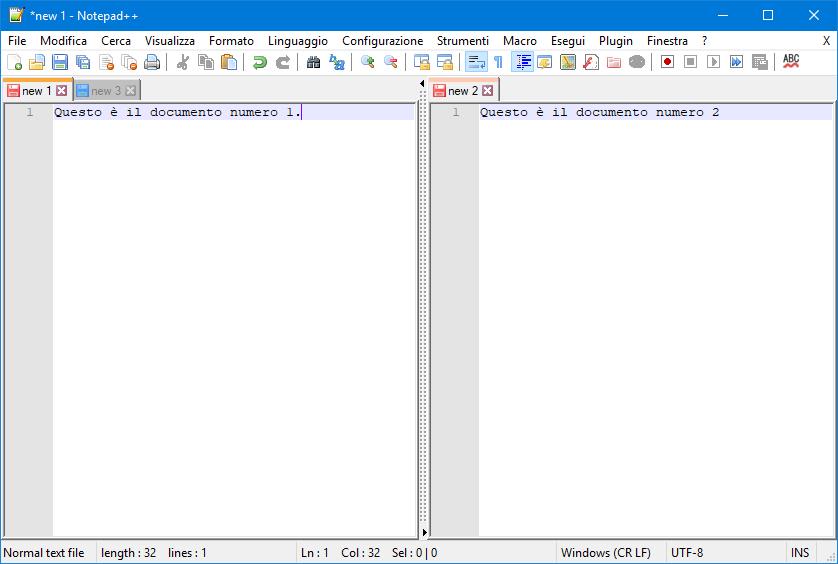Viewport: 838px width, 564px height.
Task: Save the current document via toolbar
Action: point(60,62)
